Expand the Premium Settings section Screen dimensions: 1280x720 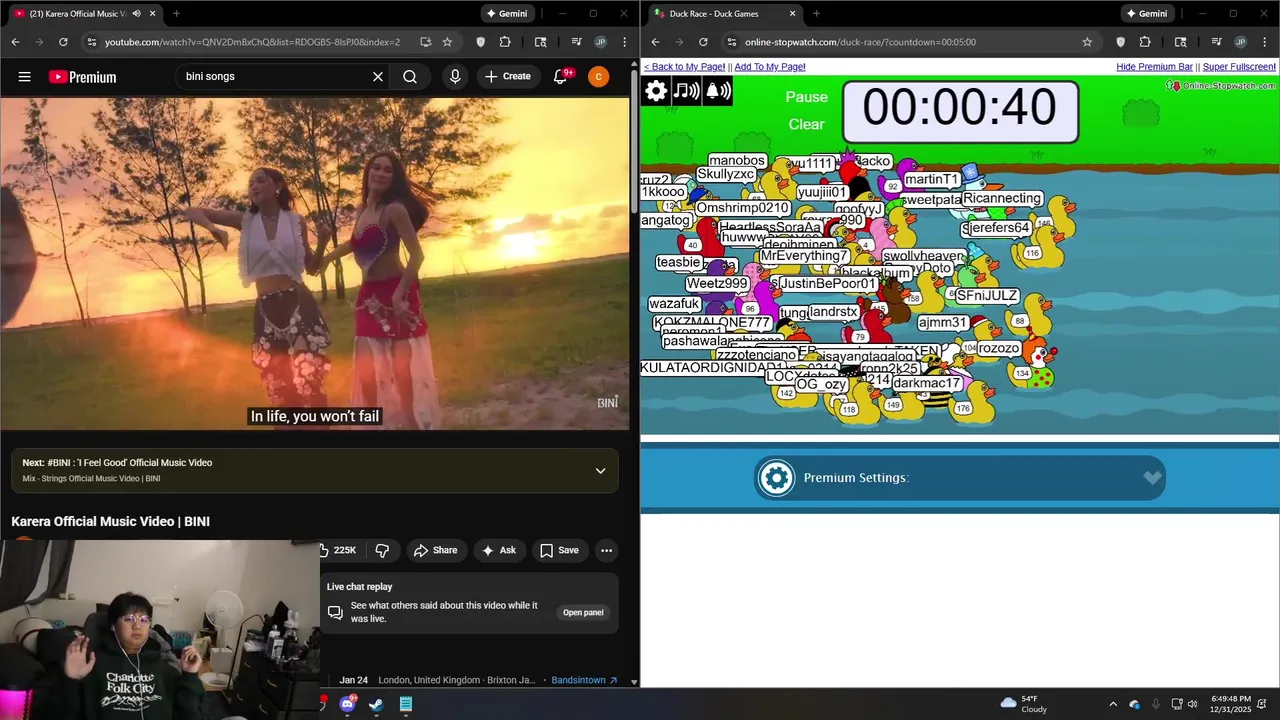(x=960, y=478)
